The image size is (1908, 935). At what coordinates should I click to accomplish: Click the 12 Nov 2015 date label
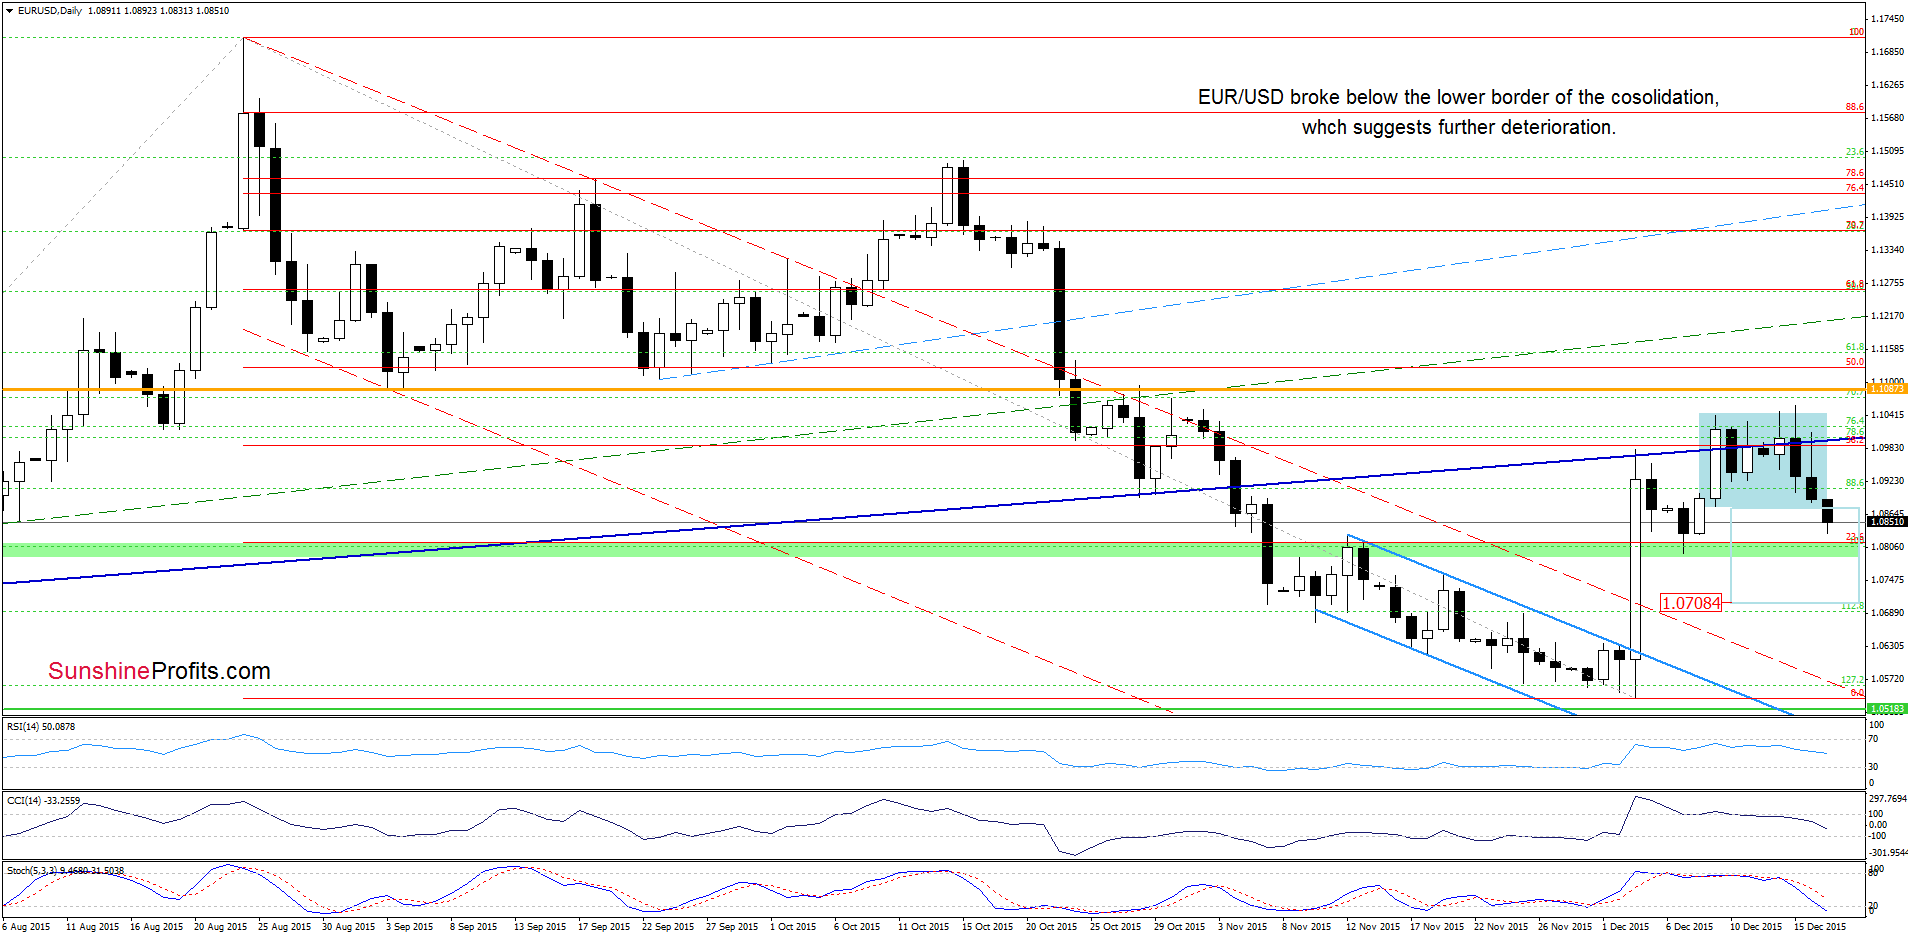1372,927
